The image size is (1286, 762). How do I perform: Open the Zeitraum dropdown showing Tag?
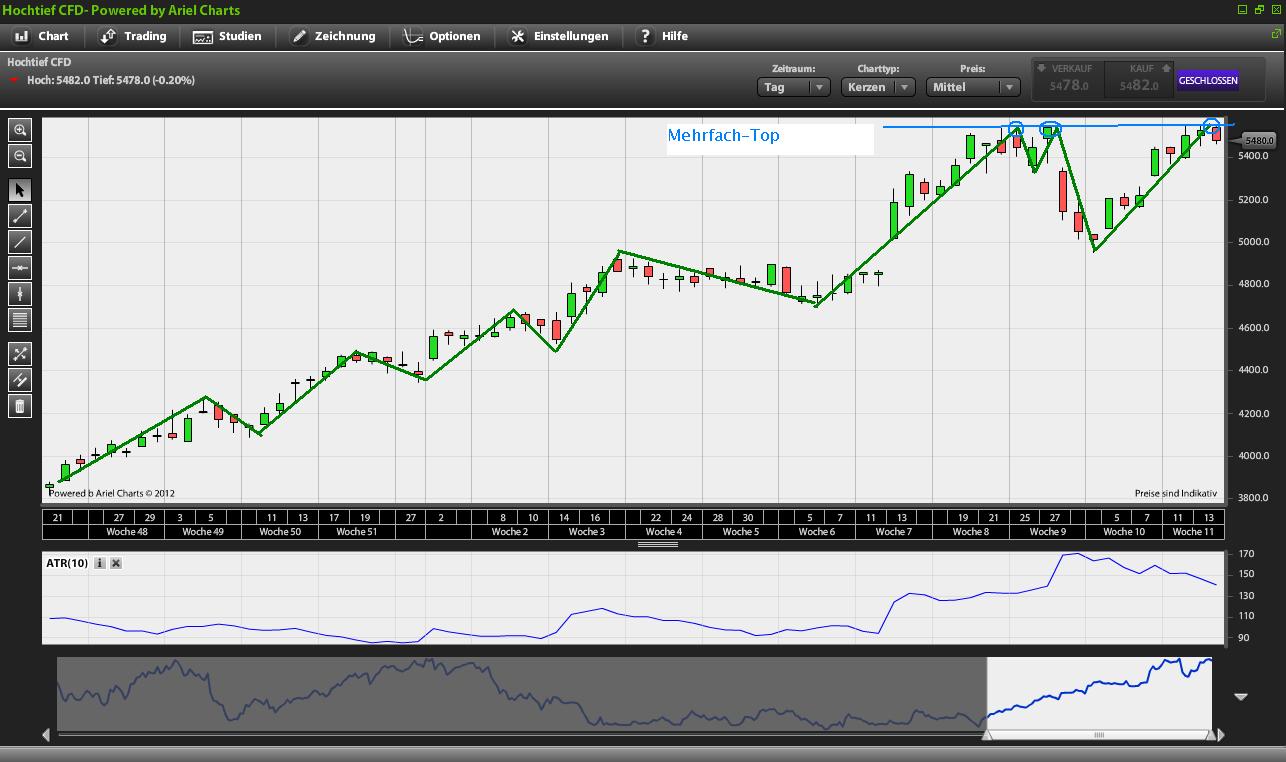coord(793,87)
